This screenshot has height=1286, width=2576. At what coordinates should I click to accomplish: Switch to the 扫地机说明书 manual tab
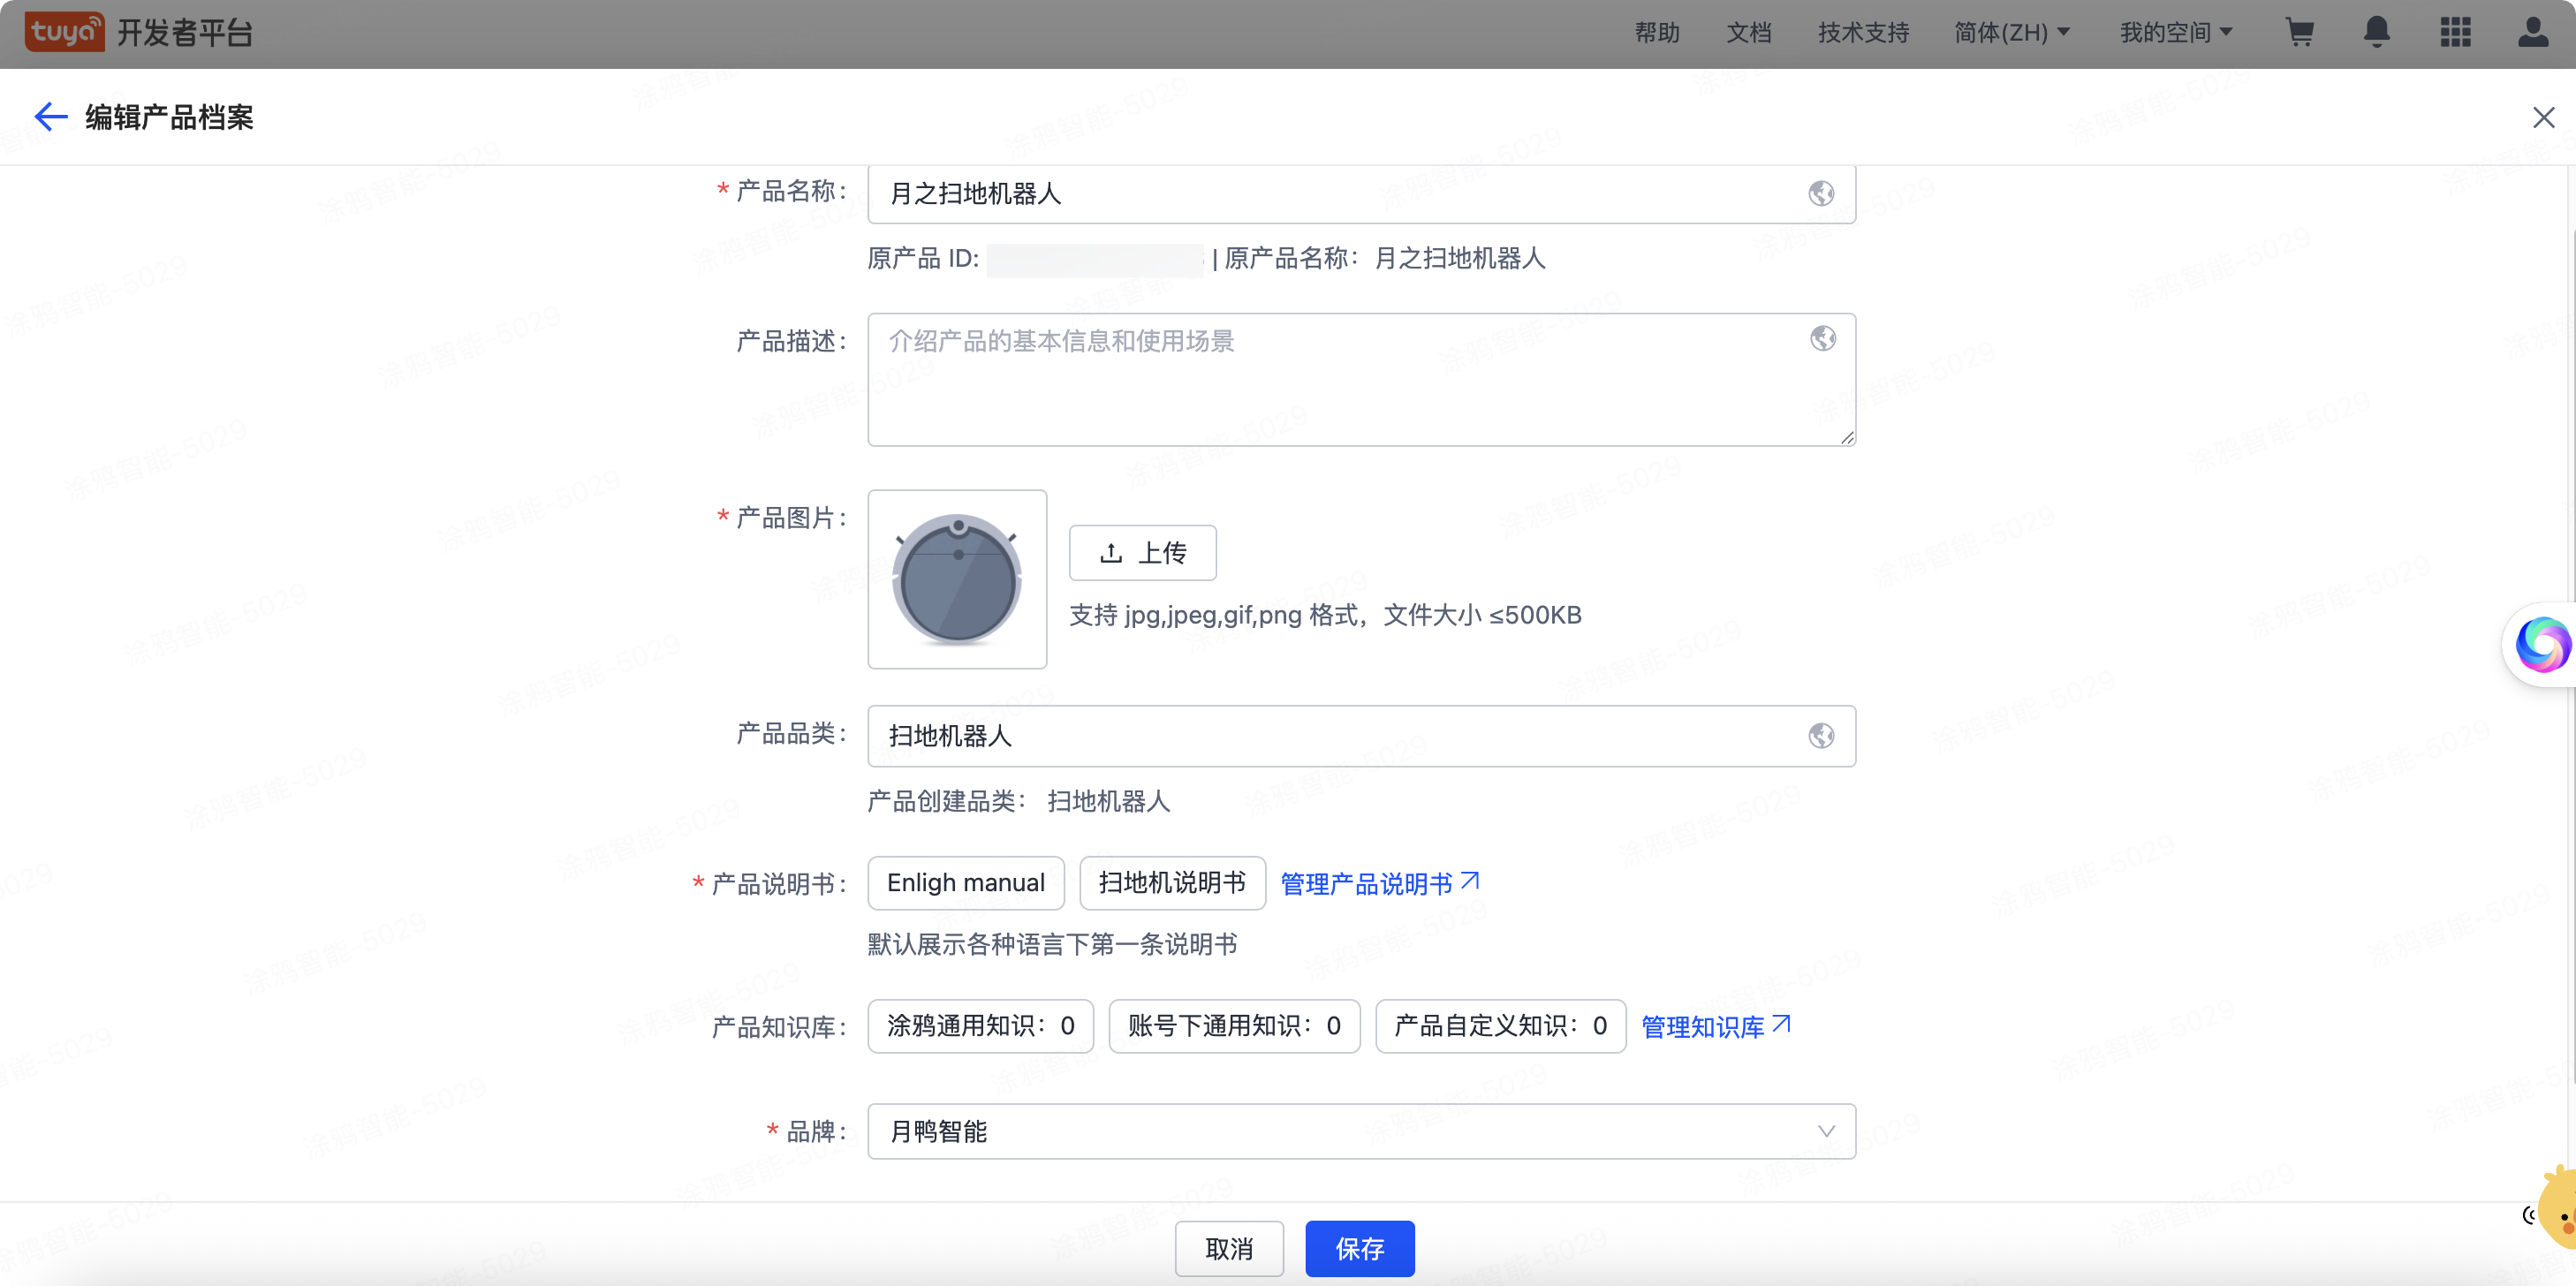pyautogui.click(x=1171, y=883)
